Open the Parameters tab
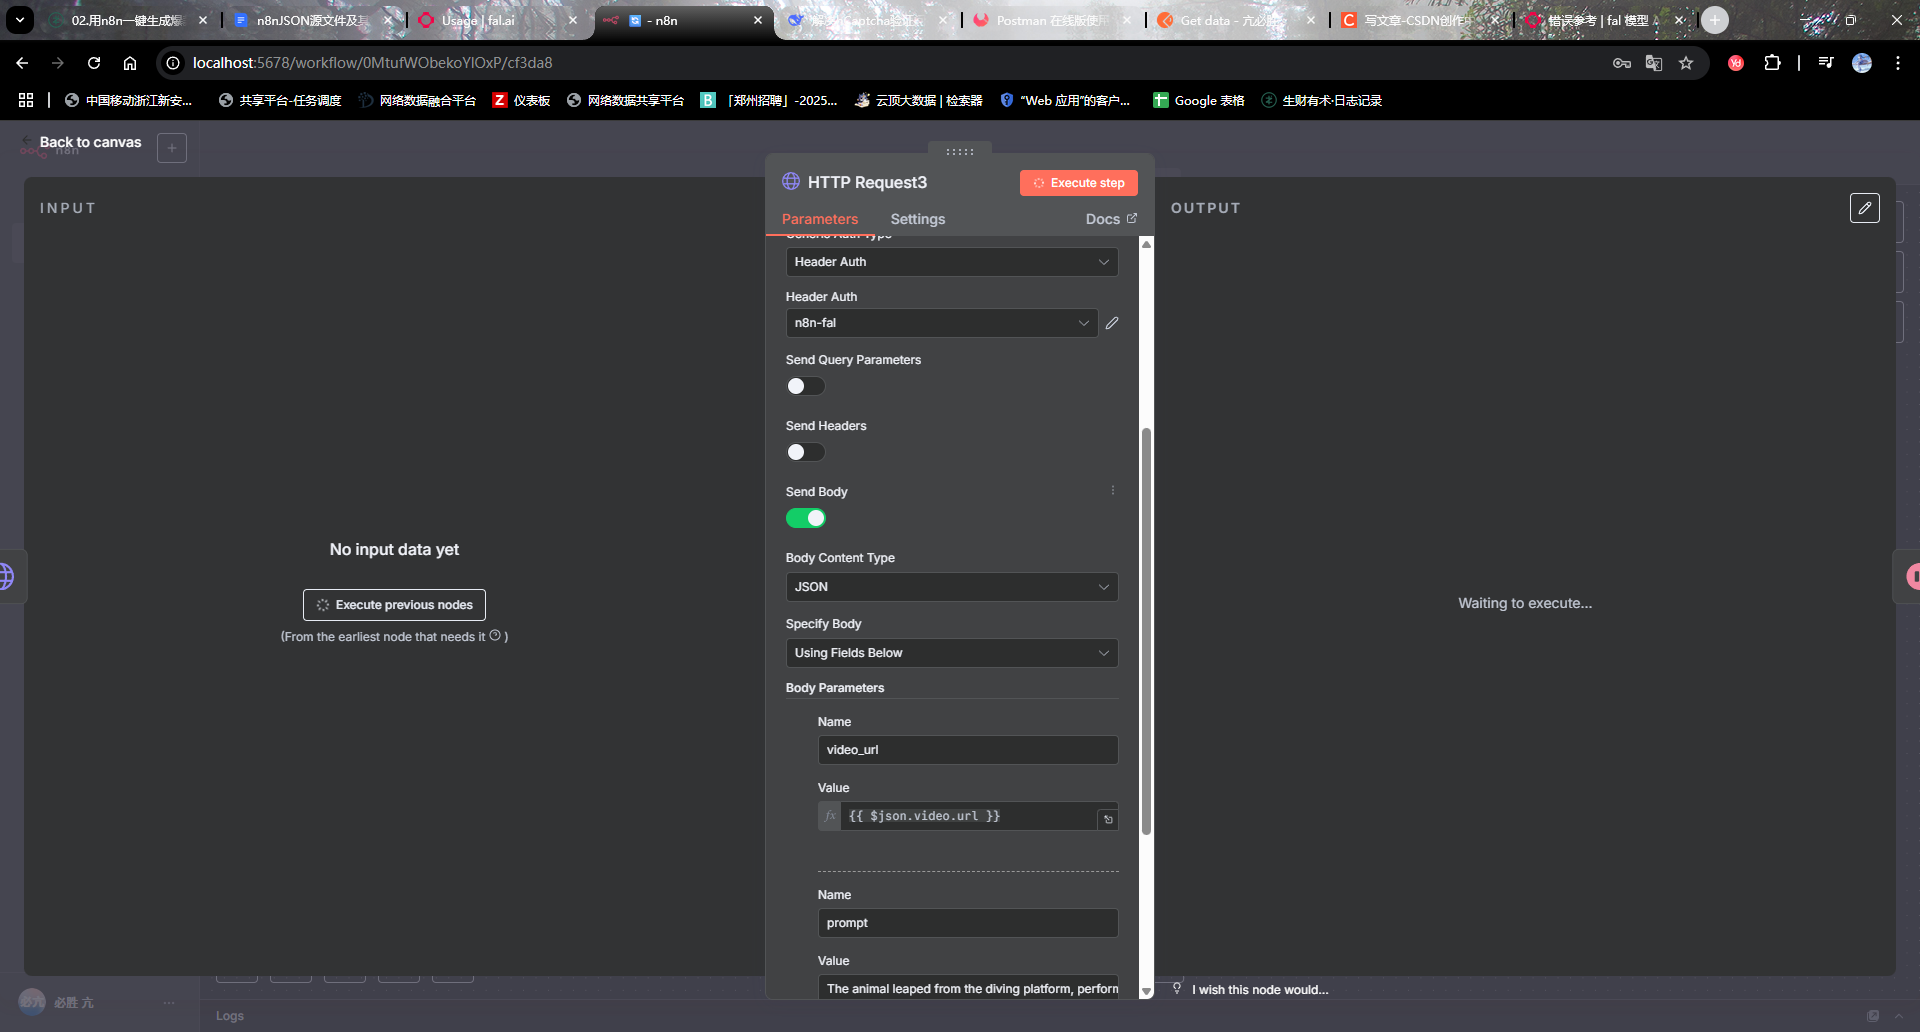Image resolution: width=1920 pixels, height=1032 pixels. coord(819,219)
